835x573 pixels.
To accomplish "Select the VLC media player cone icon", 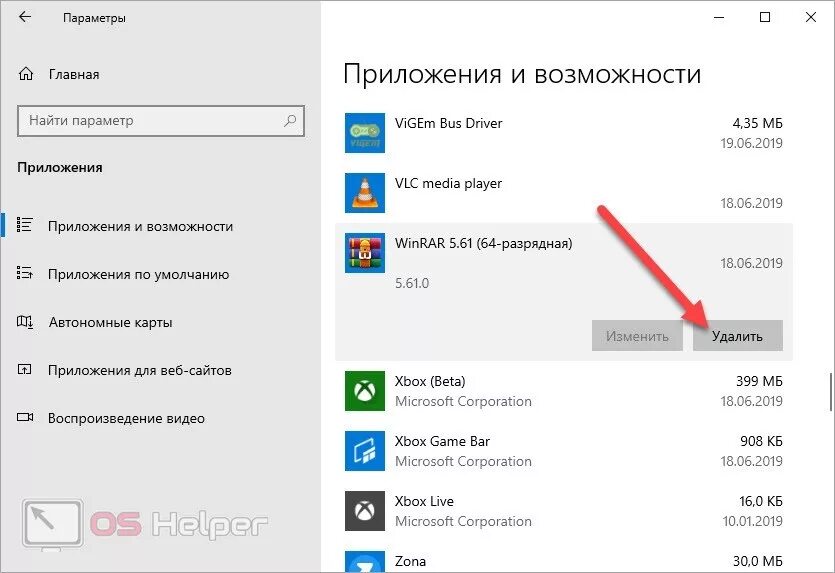I will tap(365, 193).
